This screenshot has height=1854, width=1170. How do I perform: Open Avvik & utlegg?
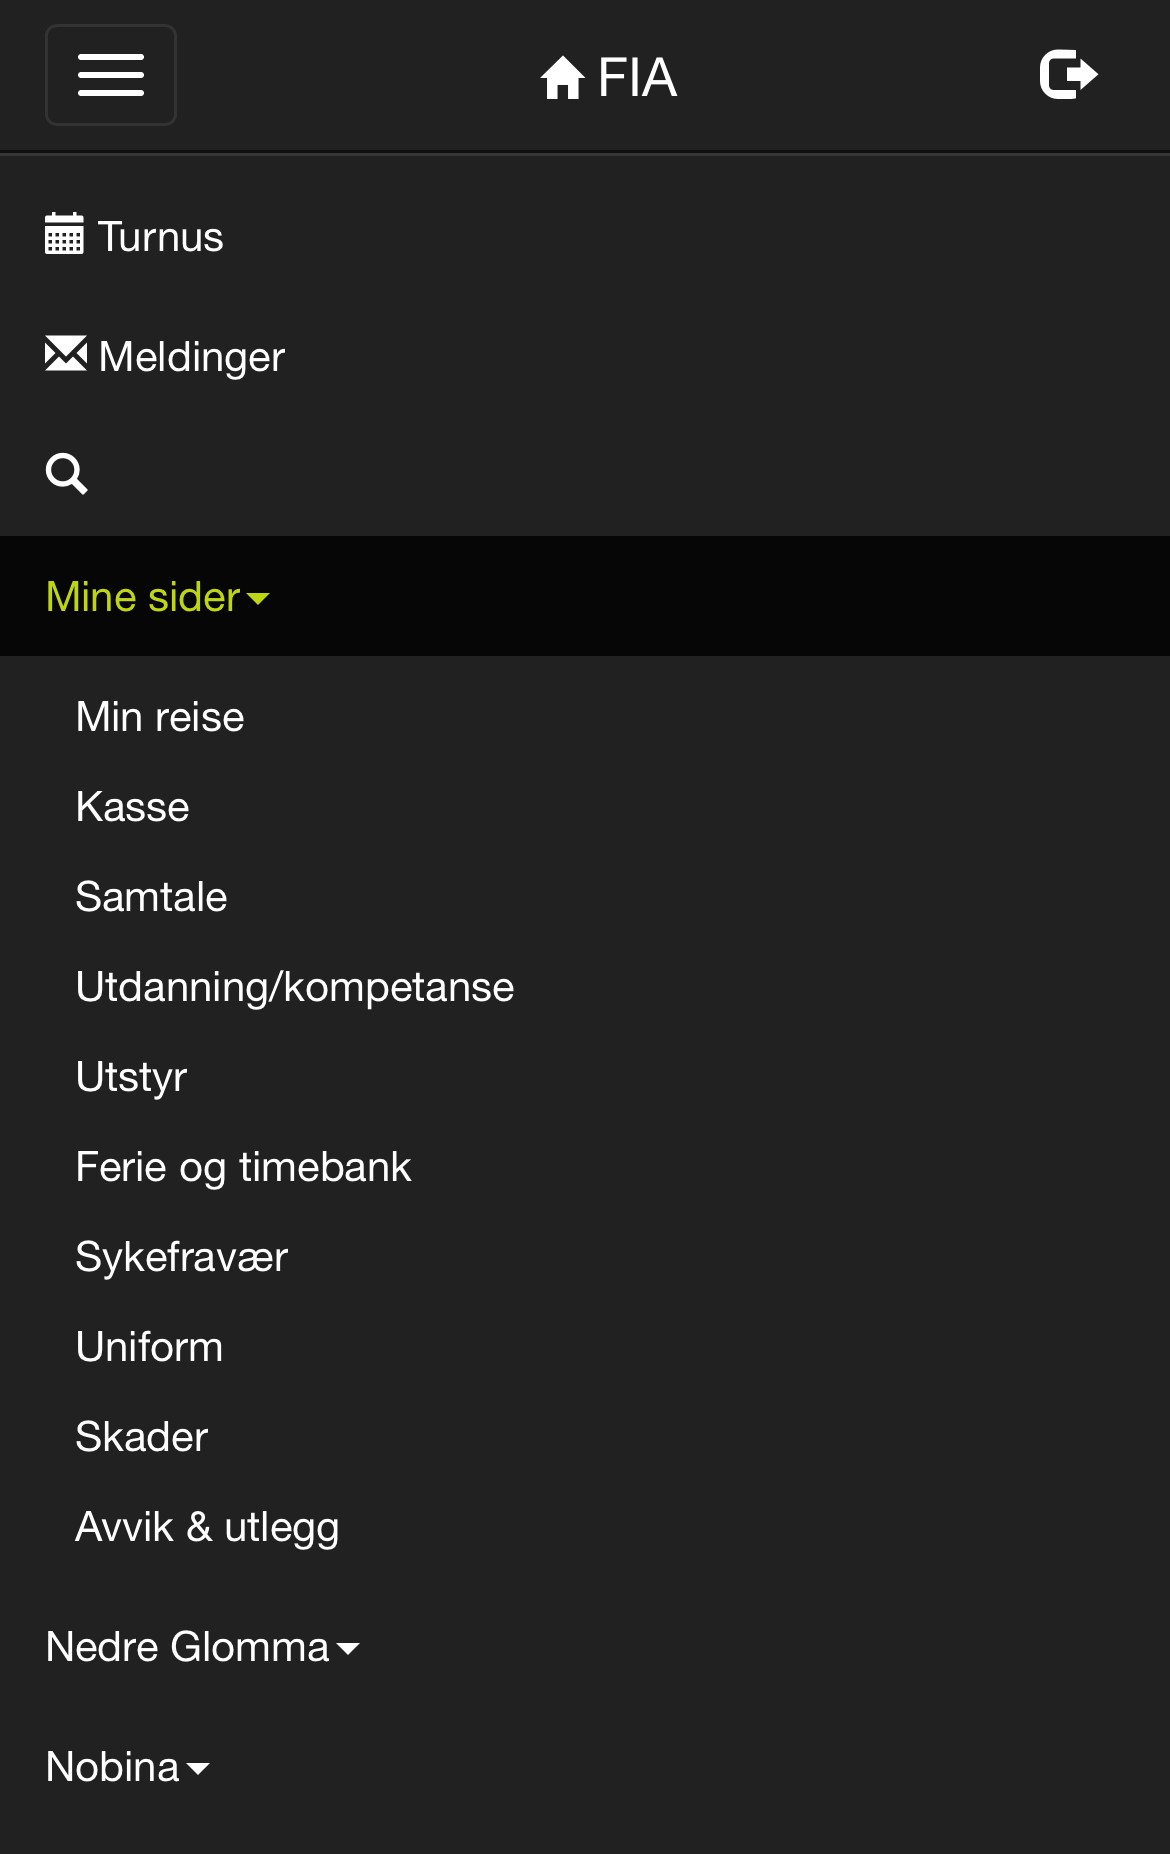coord(208,1527)
